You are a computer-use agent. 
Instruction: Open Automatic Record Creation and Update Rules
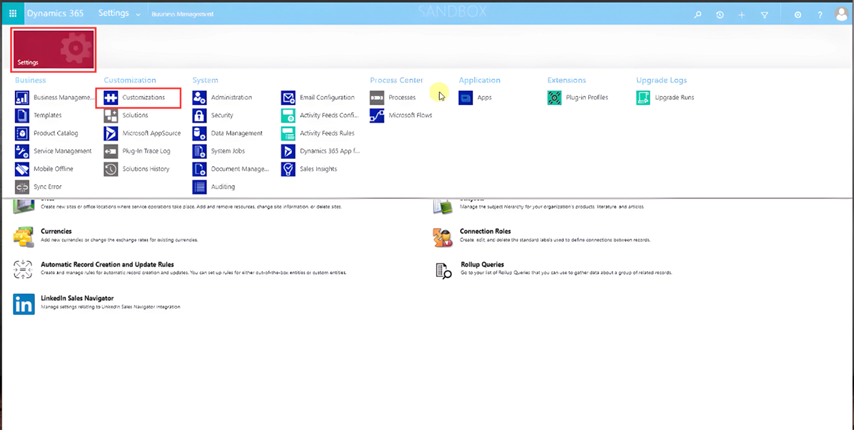(107, 265)
